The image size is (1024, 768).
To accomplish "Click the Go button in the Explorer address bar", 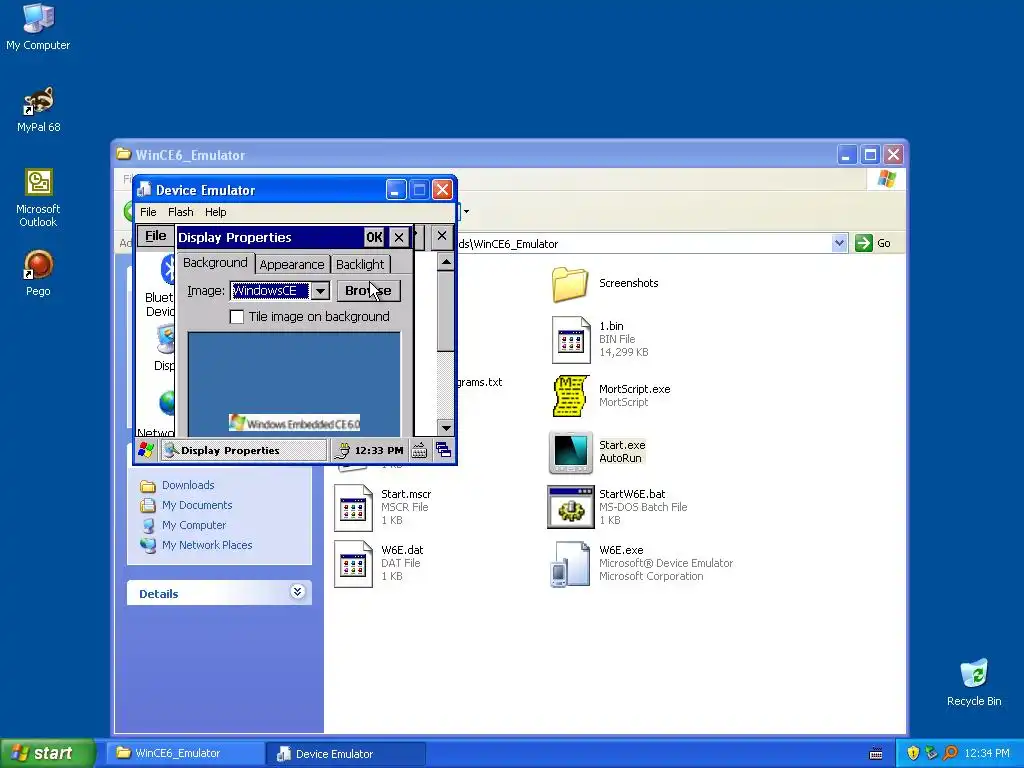I will click(873, 244).
